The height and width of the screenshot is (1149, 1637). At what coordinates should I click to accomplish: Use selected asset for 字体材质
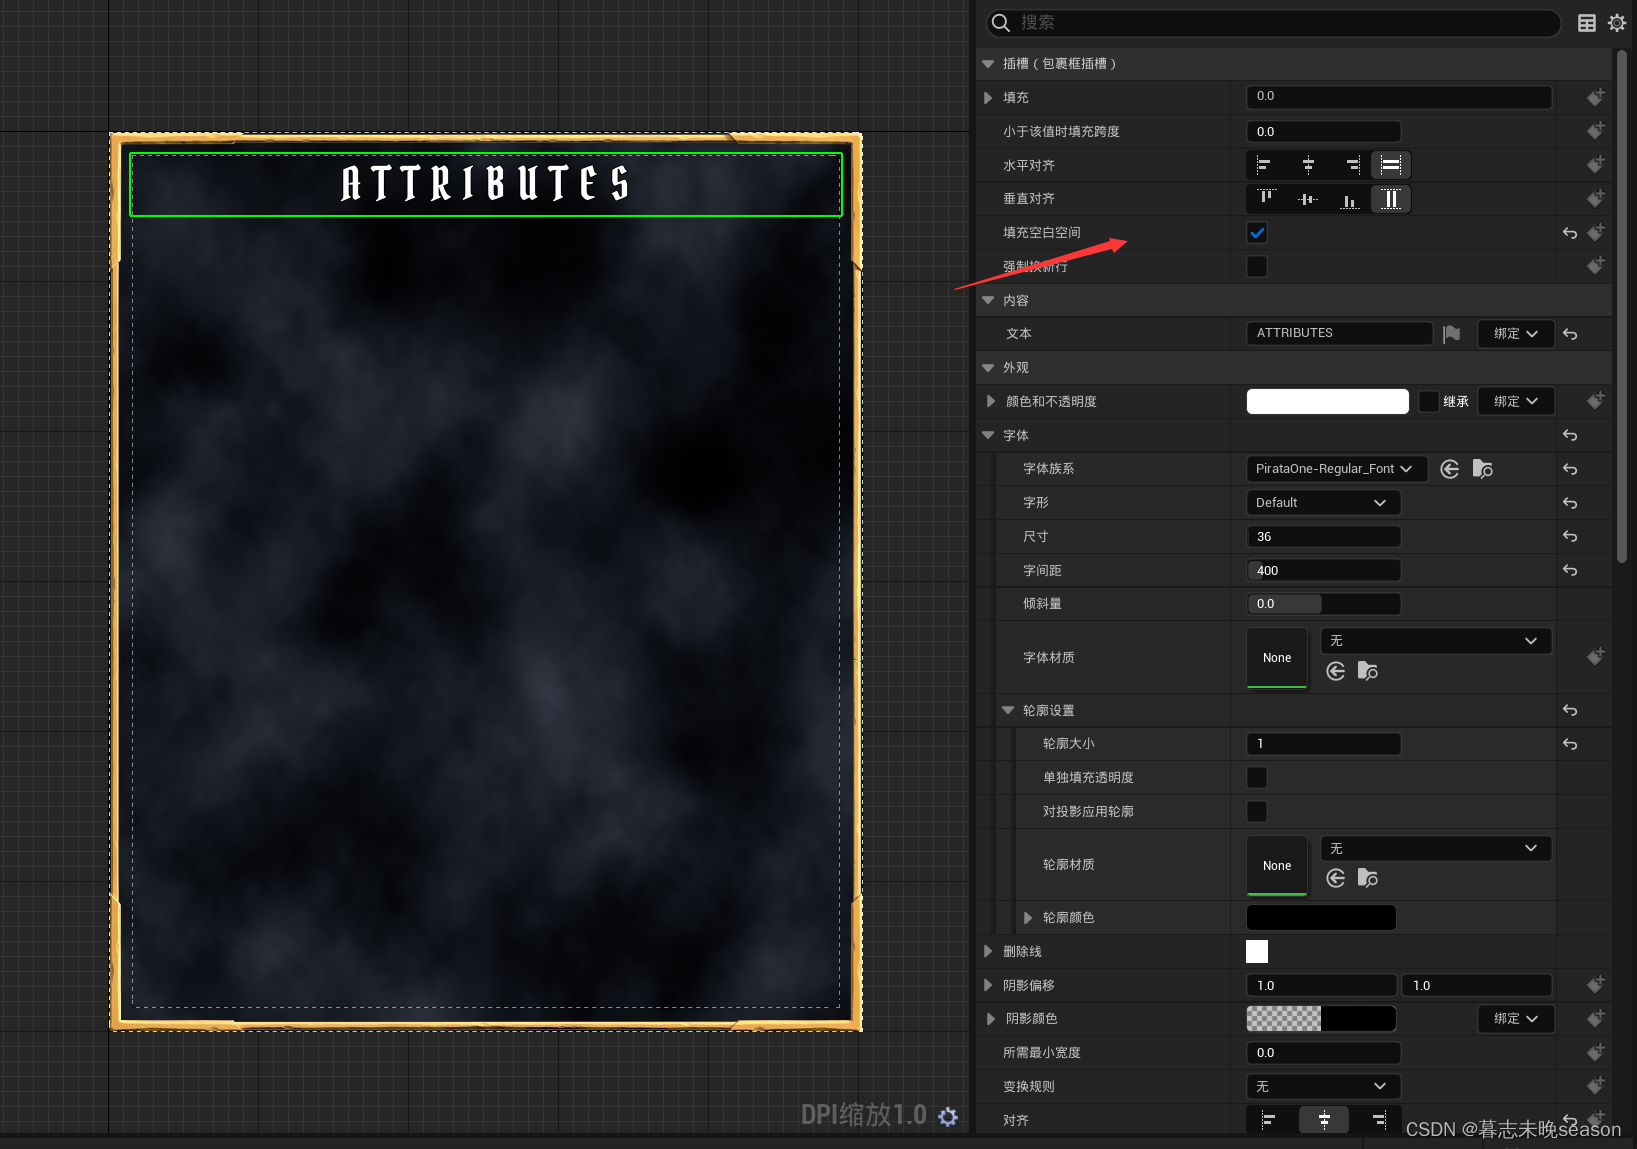(1336, 671)
